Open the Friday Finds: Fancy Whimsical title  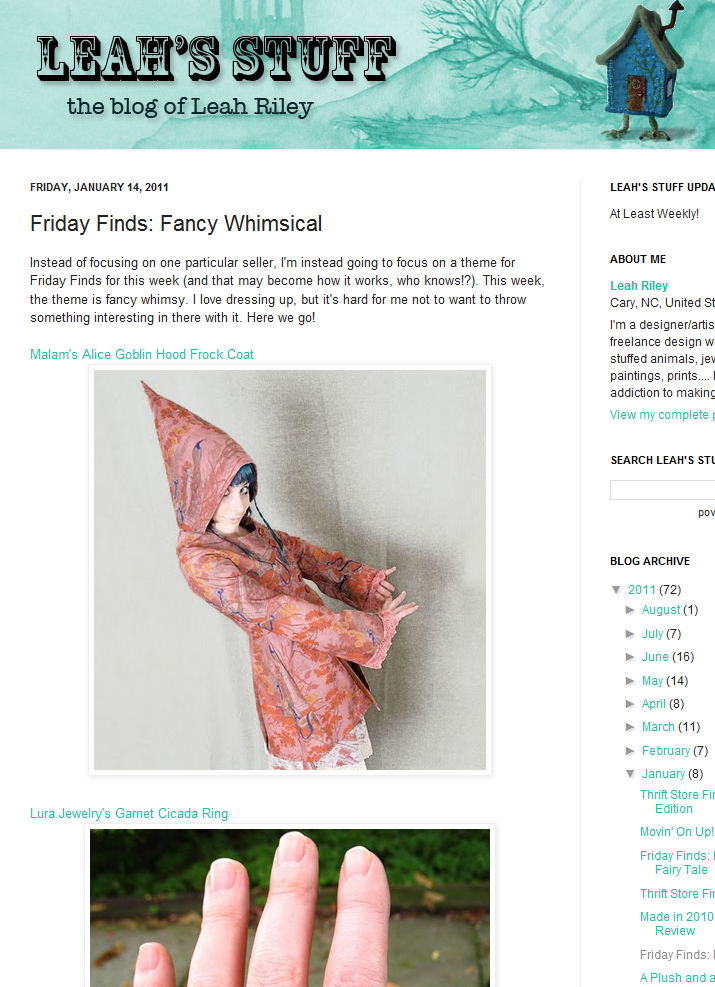176,223
